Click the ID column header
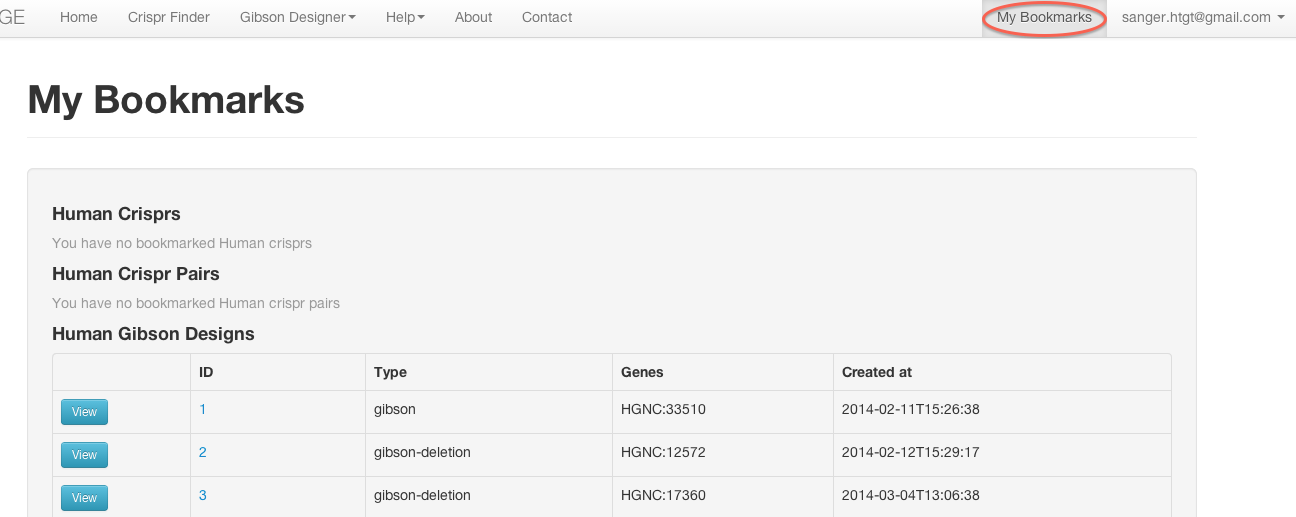 [206, 372]
